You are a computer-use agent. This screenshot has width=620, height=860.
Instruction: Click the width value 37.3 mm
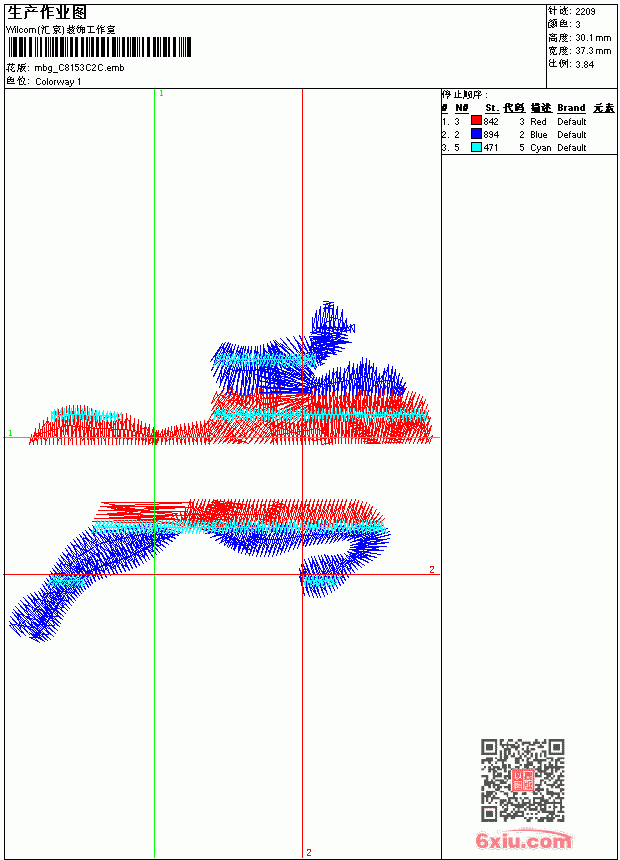click(x=593, y=51)
